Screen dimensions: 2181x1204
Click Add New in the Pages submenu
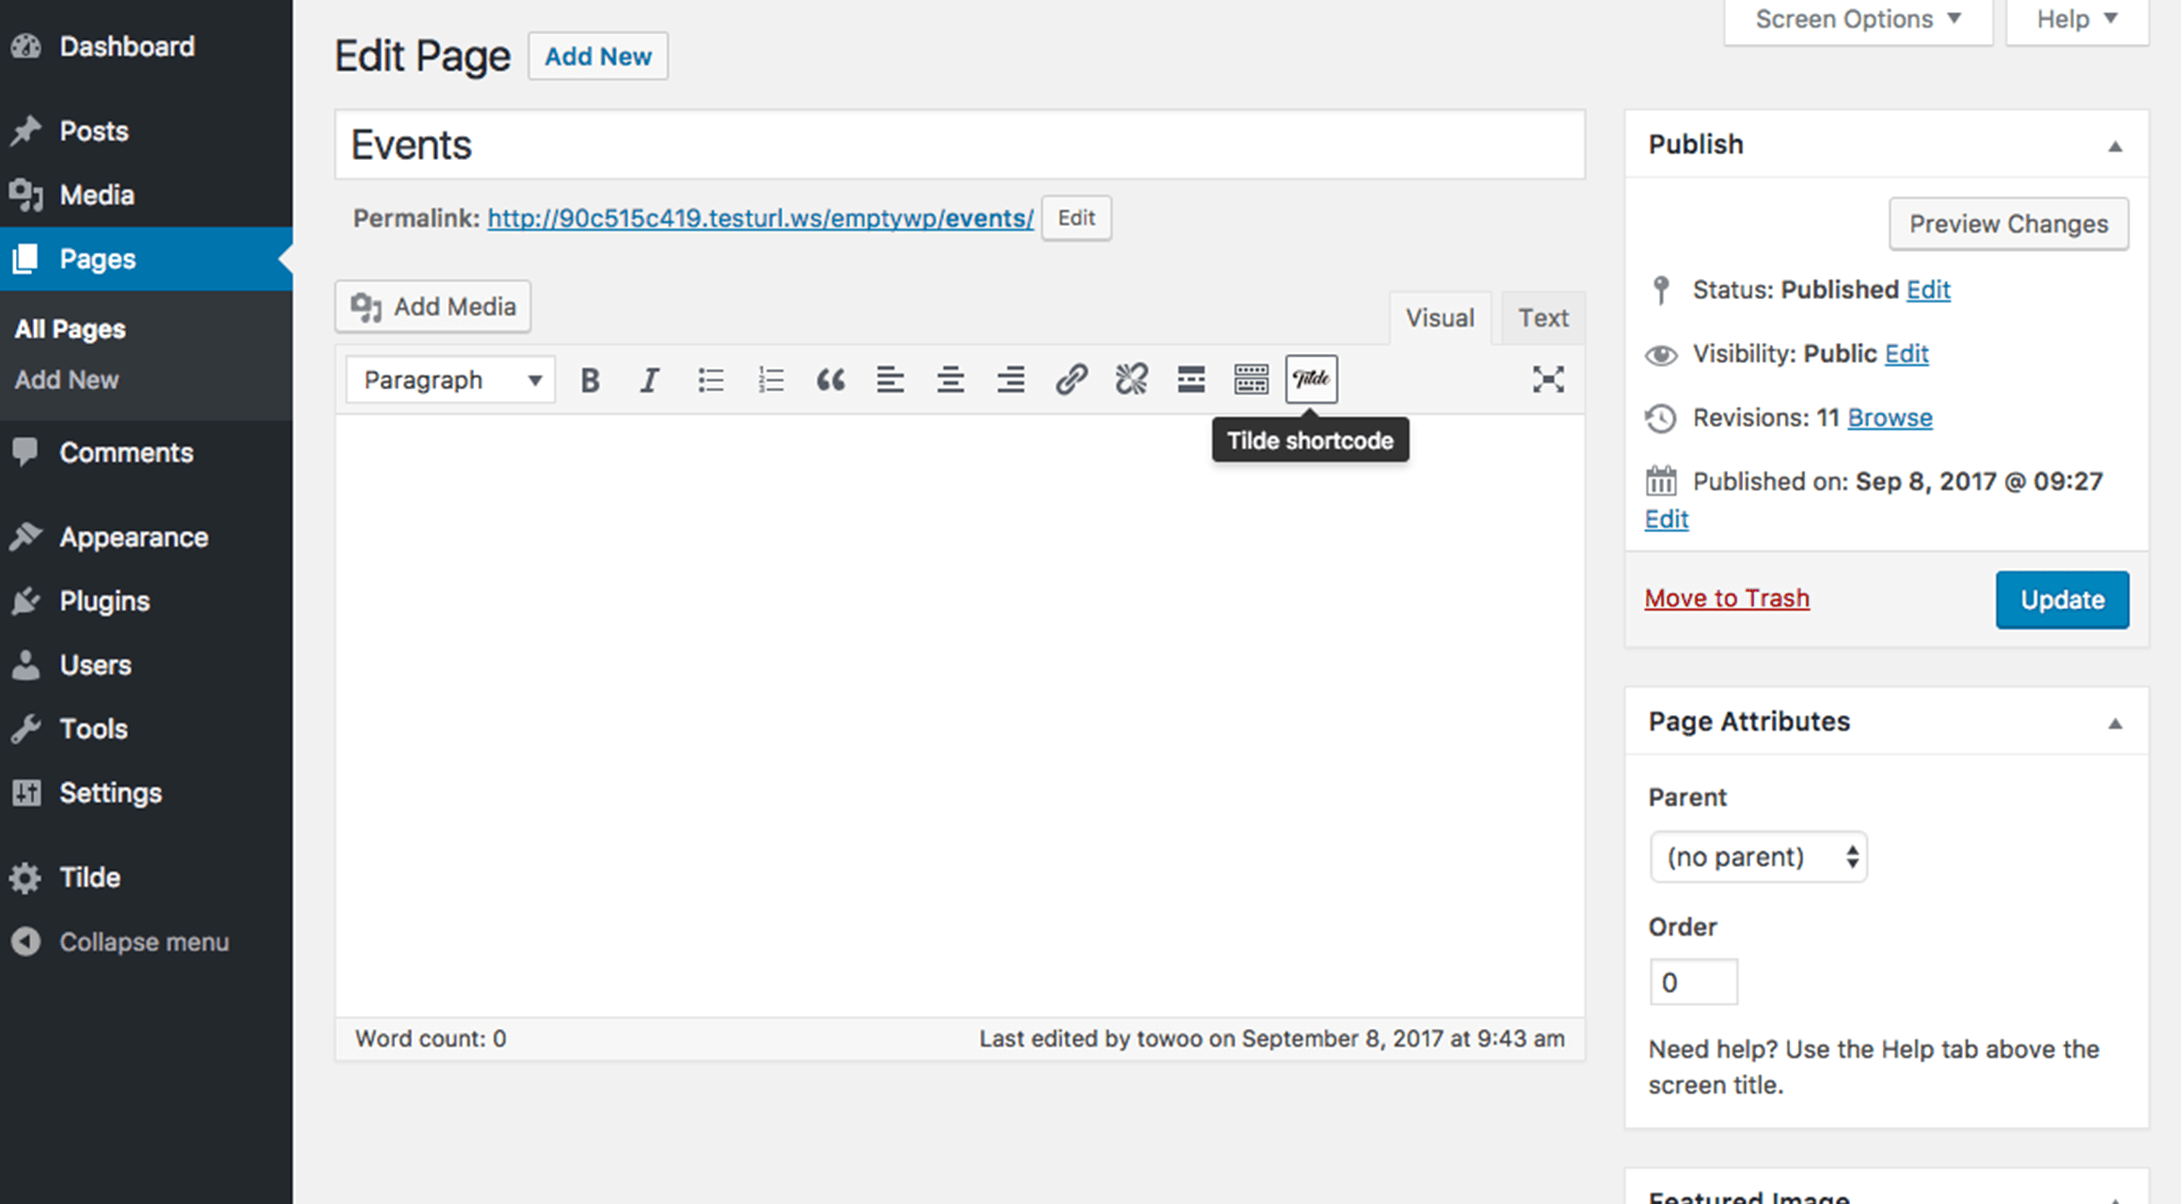[x=66, y=380]
